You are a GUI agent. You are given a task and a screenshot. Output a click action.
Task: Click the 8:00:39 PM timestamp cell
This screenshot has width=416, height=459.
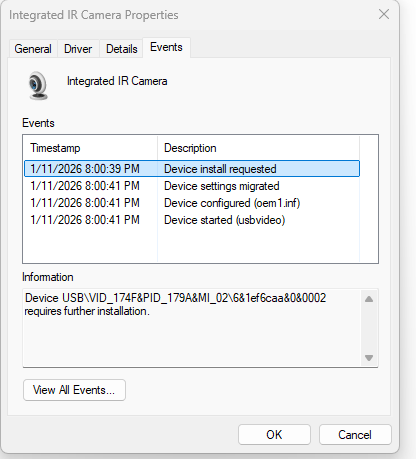point(85,169)
